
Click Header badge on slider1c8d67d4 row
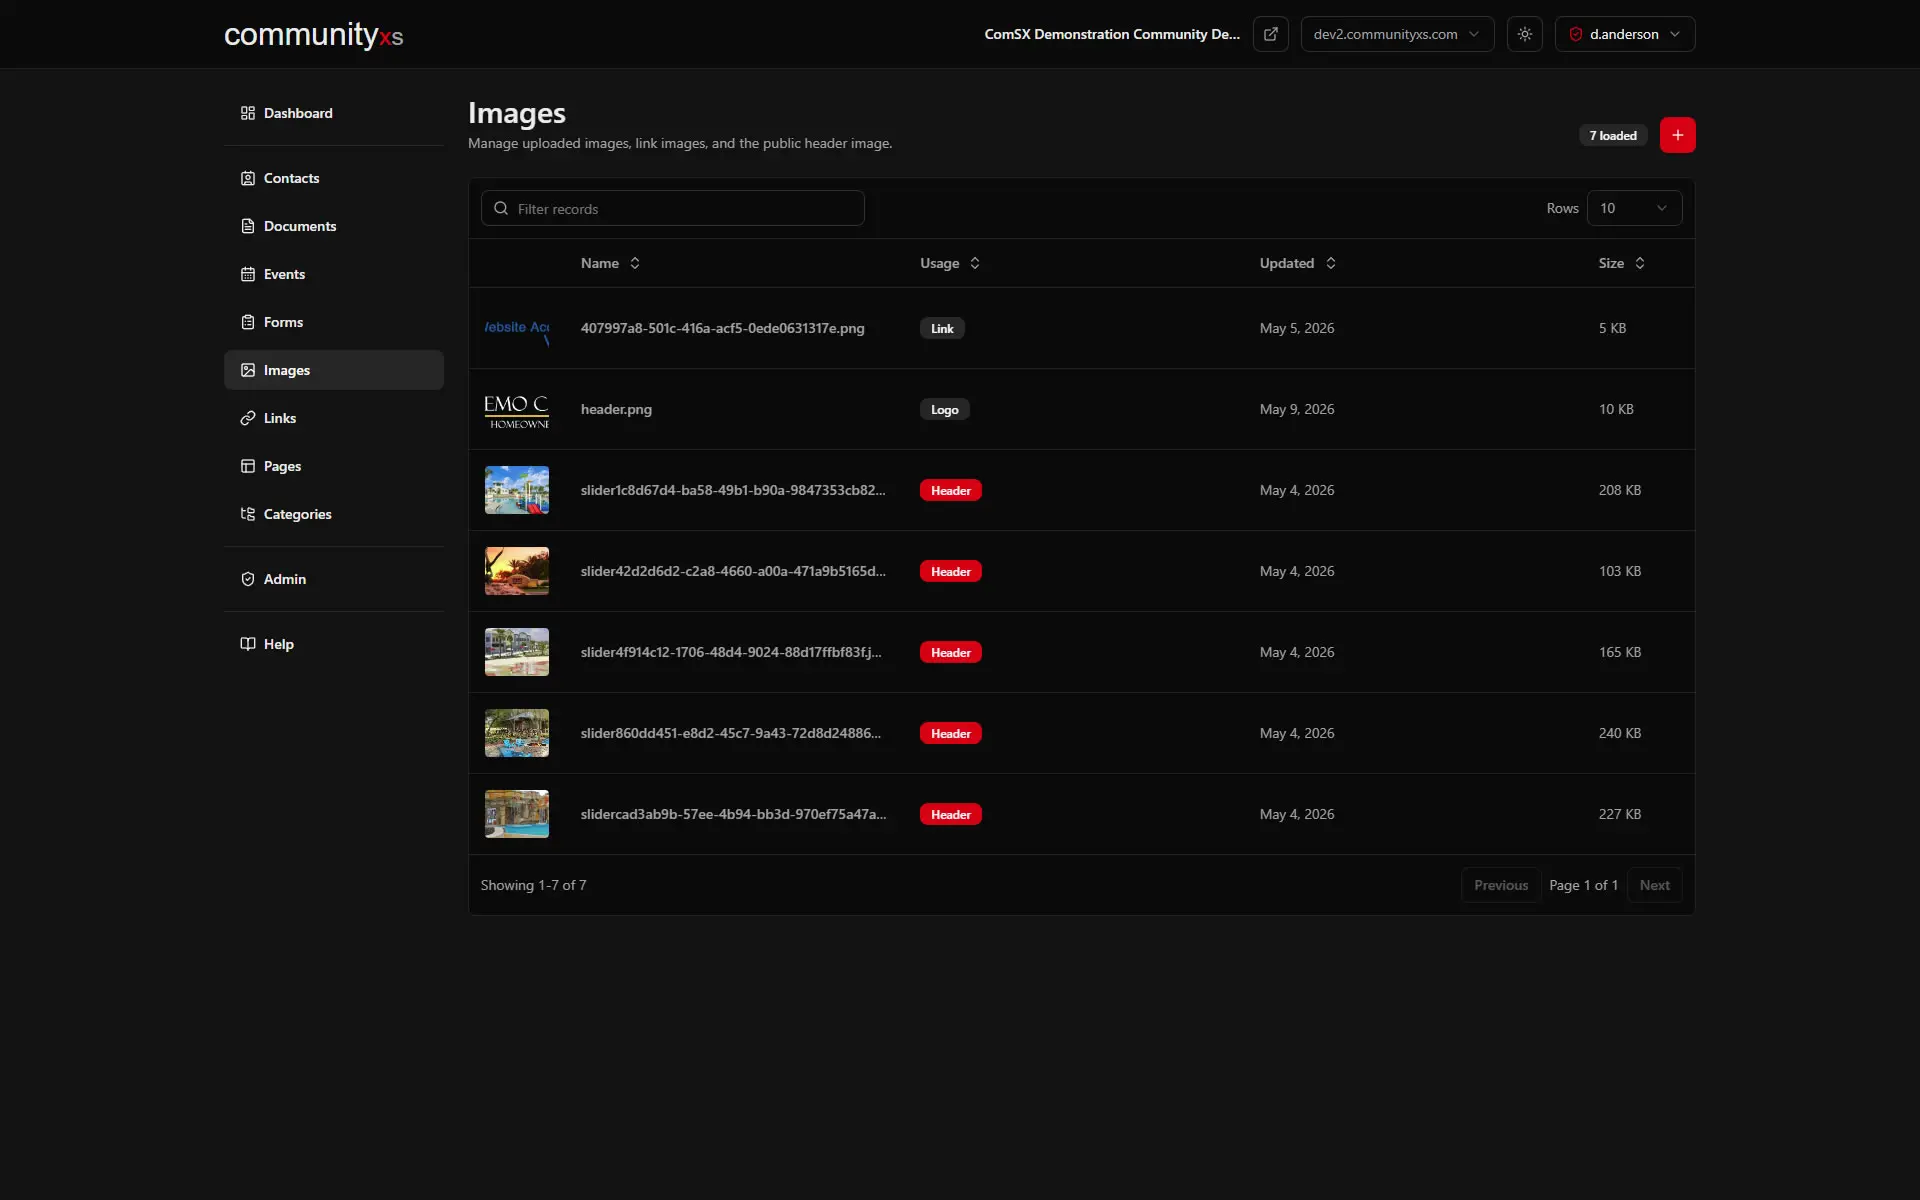coord(951,490)
